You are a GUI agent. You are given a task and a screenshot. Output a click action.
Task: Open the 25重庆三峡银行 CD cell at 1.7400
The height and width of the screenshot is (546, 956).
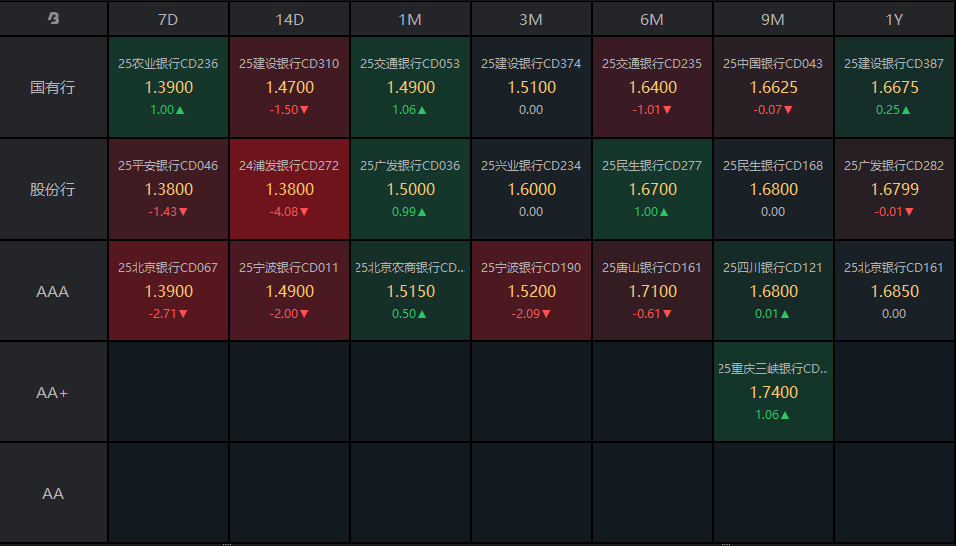coord(773,392)
